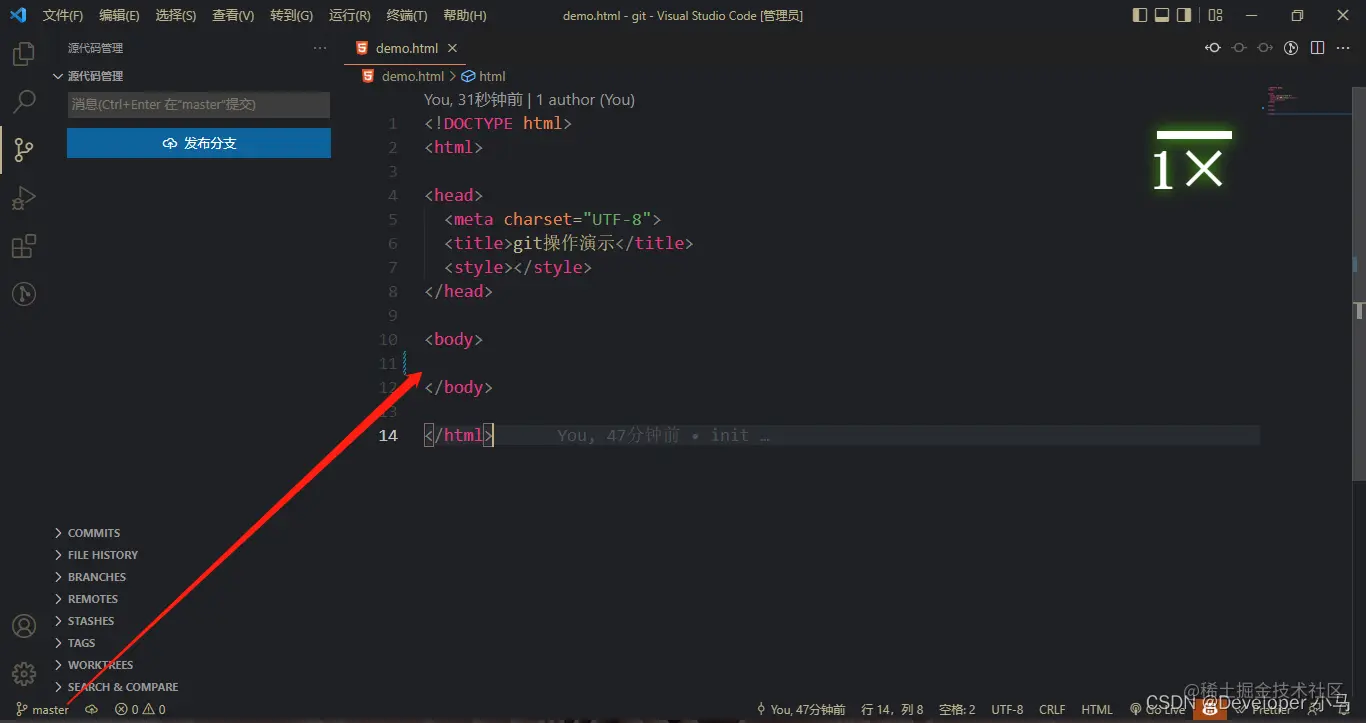Open the errors and warnings status item
This screenshot has height=723, width=1366.
coord(140,710)
